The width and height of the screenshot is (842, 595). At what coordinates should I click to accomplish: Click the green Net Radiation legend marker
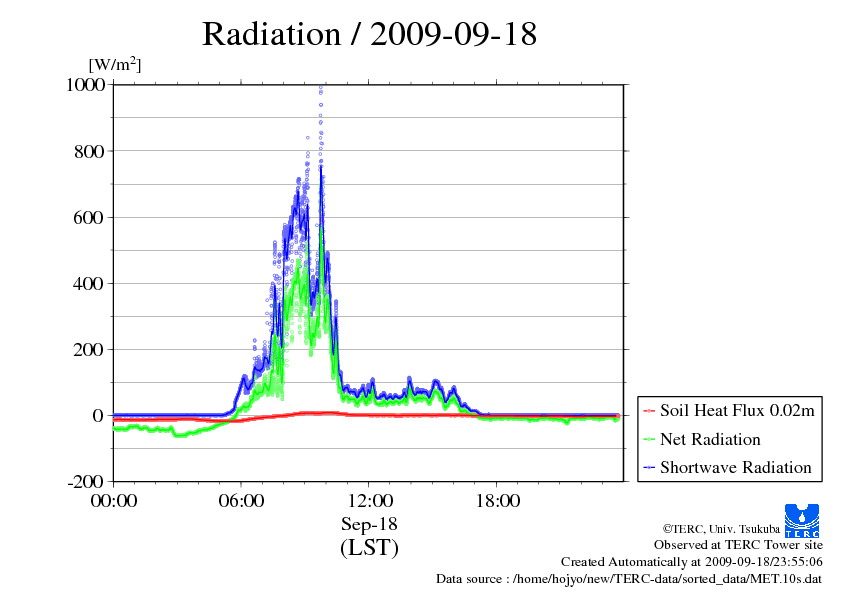pos(649,440)
